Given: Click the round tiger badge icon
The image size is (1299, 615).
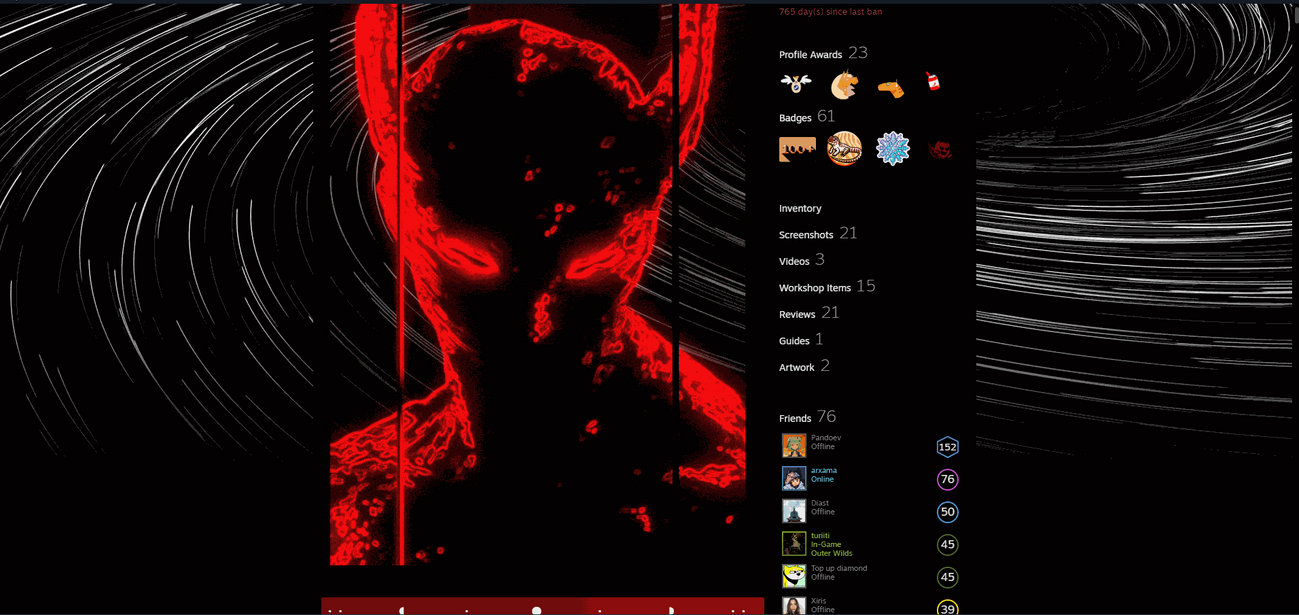Looking at the screenshot, I should coord(845,149).
